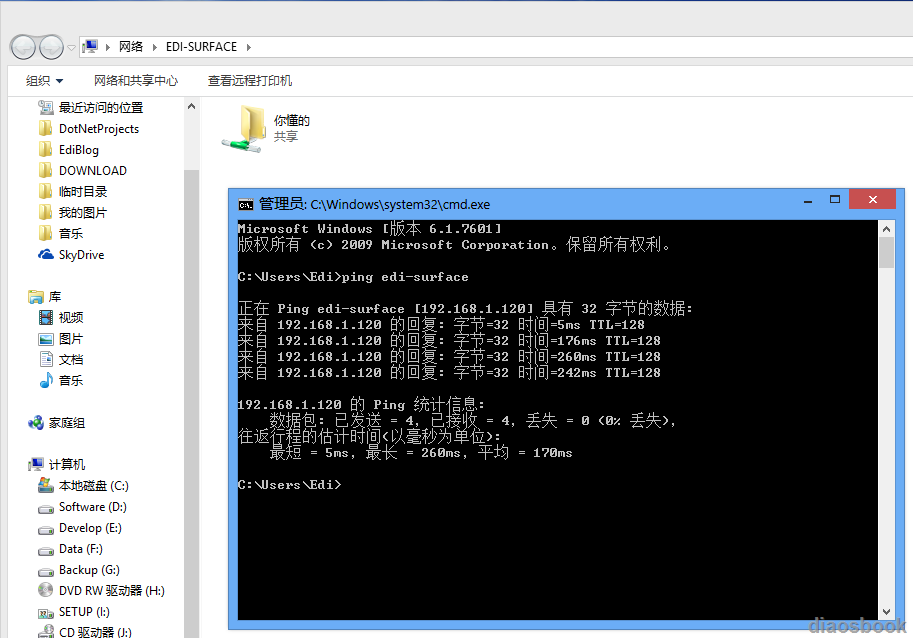This screenshot has width=913, height=638.
Task: Click the 时间=242ms reply line
Action: click(449, 373)
